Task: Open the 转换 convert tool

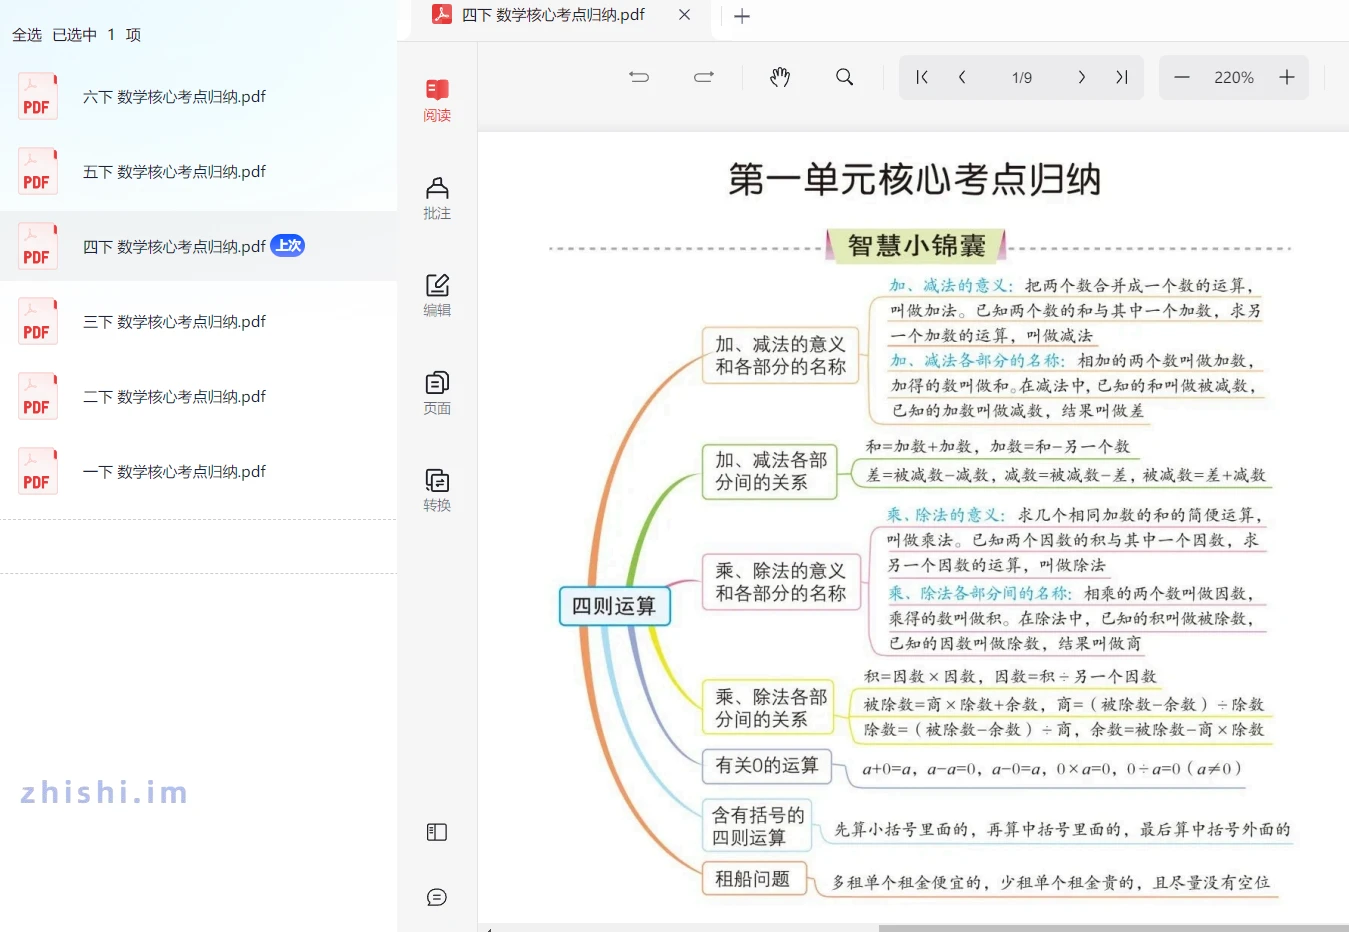Action: point(437,490)
